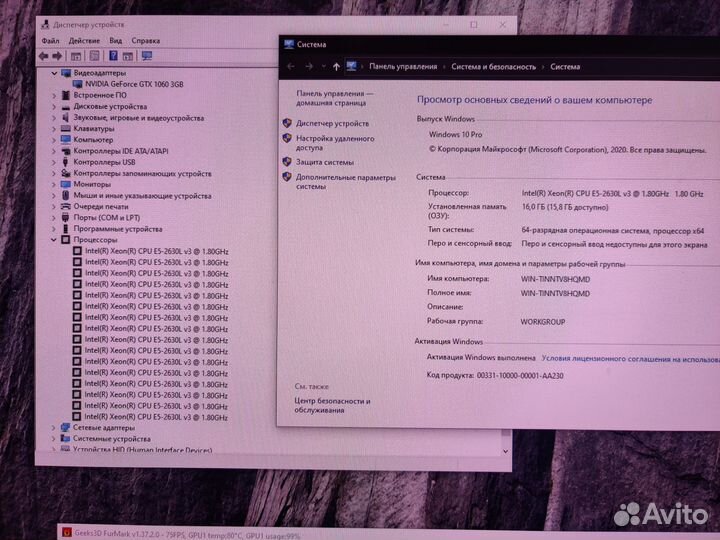Click the computer icon in address bar
The image size is (720, 540).
click(x=352, y=66)
